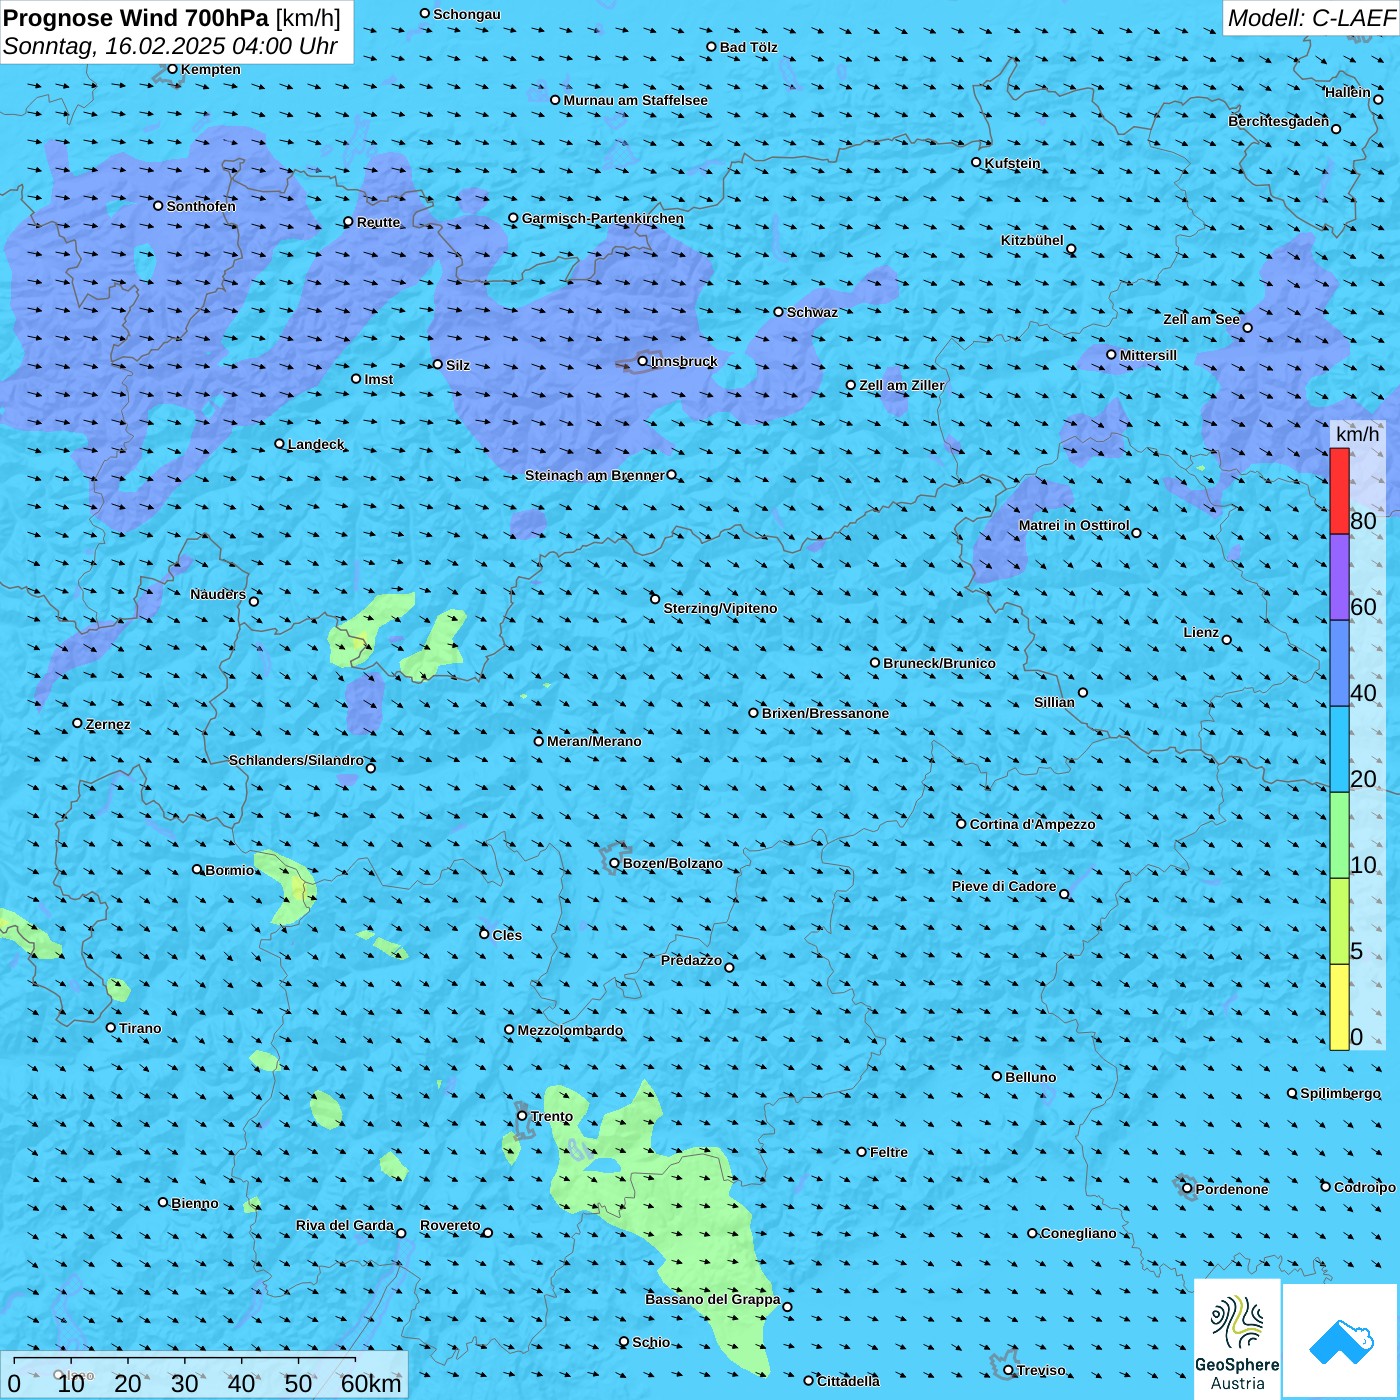Click the 'Spilimbergo' label
Viewport: 1400px width, 1400px height.
click(x=1340, y=1093)
